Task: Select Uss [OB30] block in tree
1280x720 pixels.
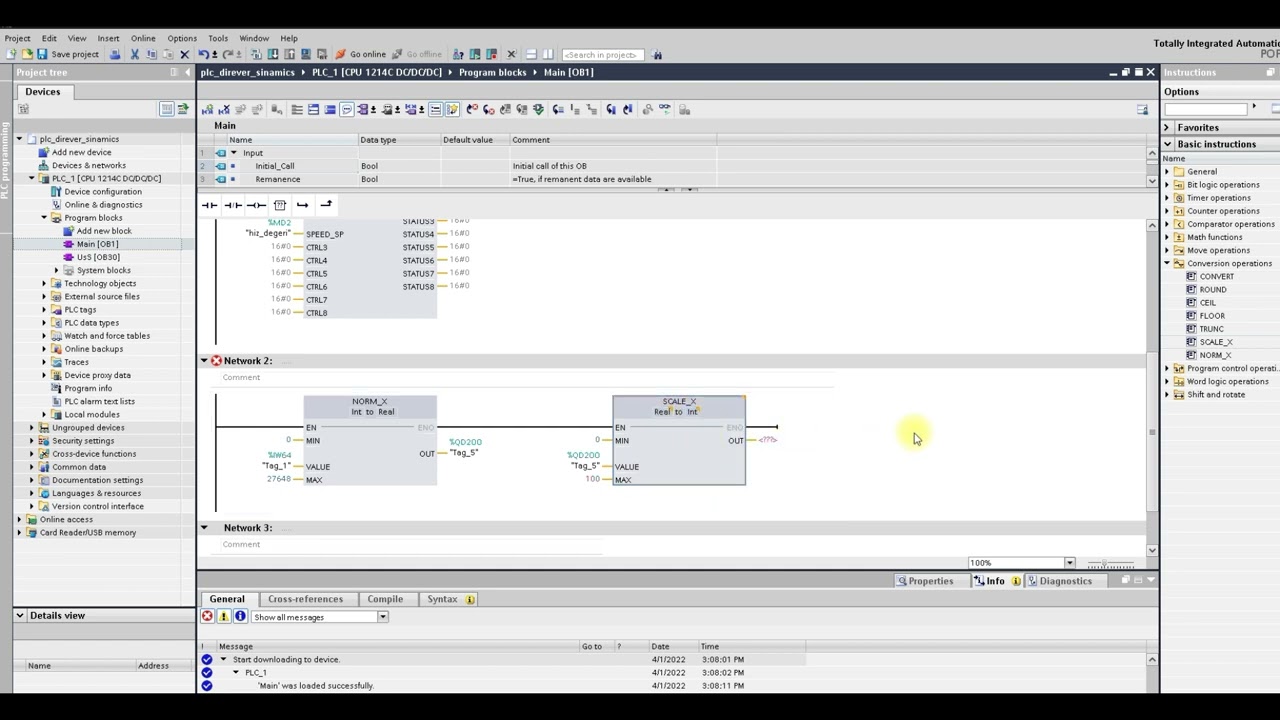Action: [x=98, y=257]
